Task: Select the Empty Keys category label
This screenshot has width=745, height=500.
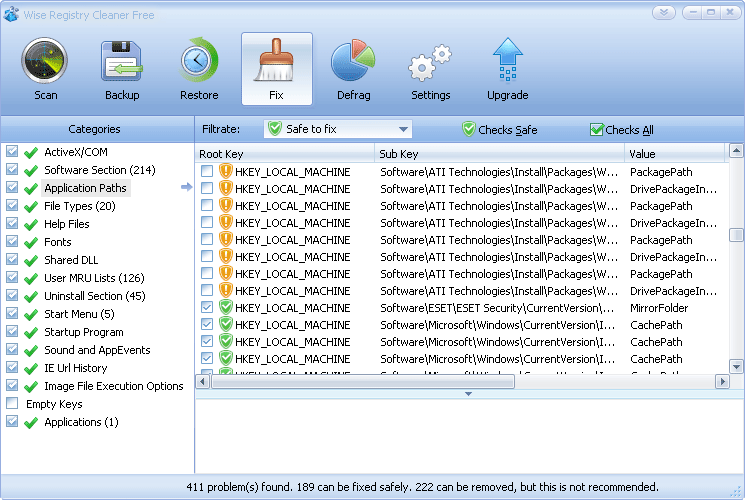Action: 54,404
